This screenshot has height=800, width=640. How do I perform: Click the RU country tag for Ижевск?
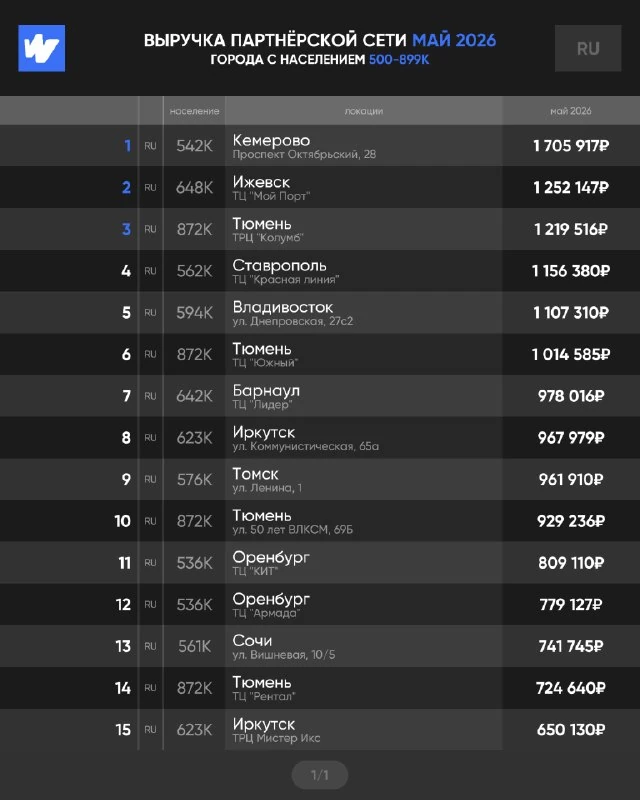point(150,188)
